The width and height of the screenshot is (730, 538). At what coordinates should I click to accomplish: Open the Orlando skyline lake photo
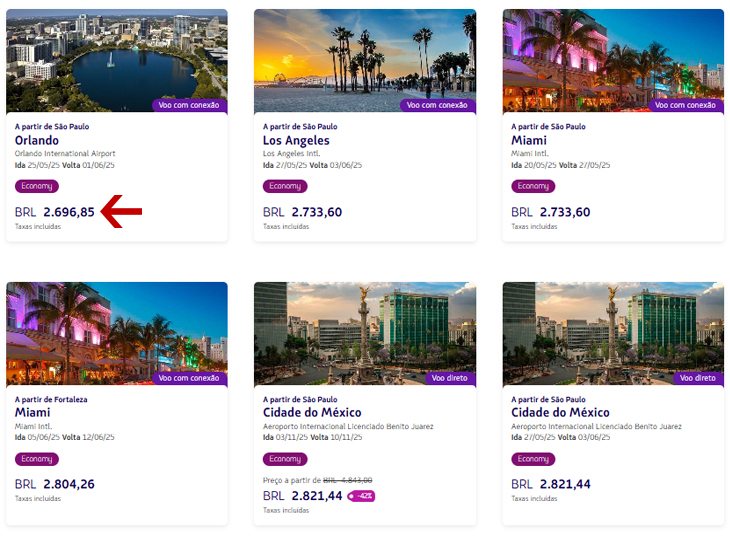pyautogui.click(x=117, y=58)
